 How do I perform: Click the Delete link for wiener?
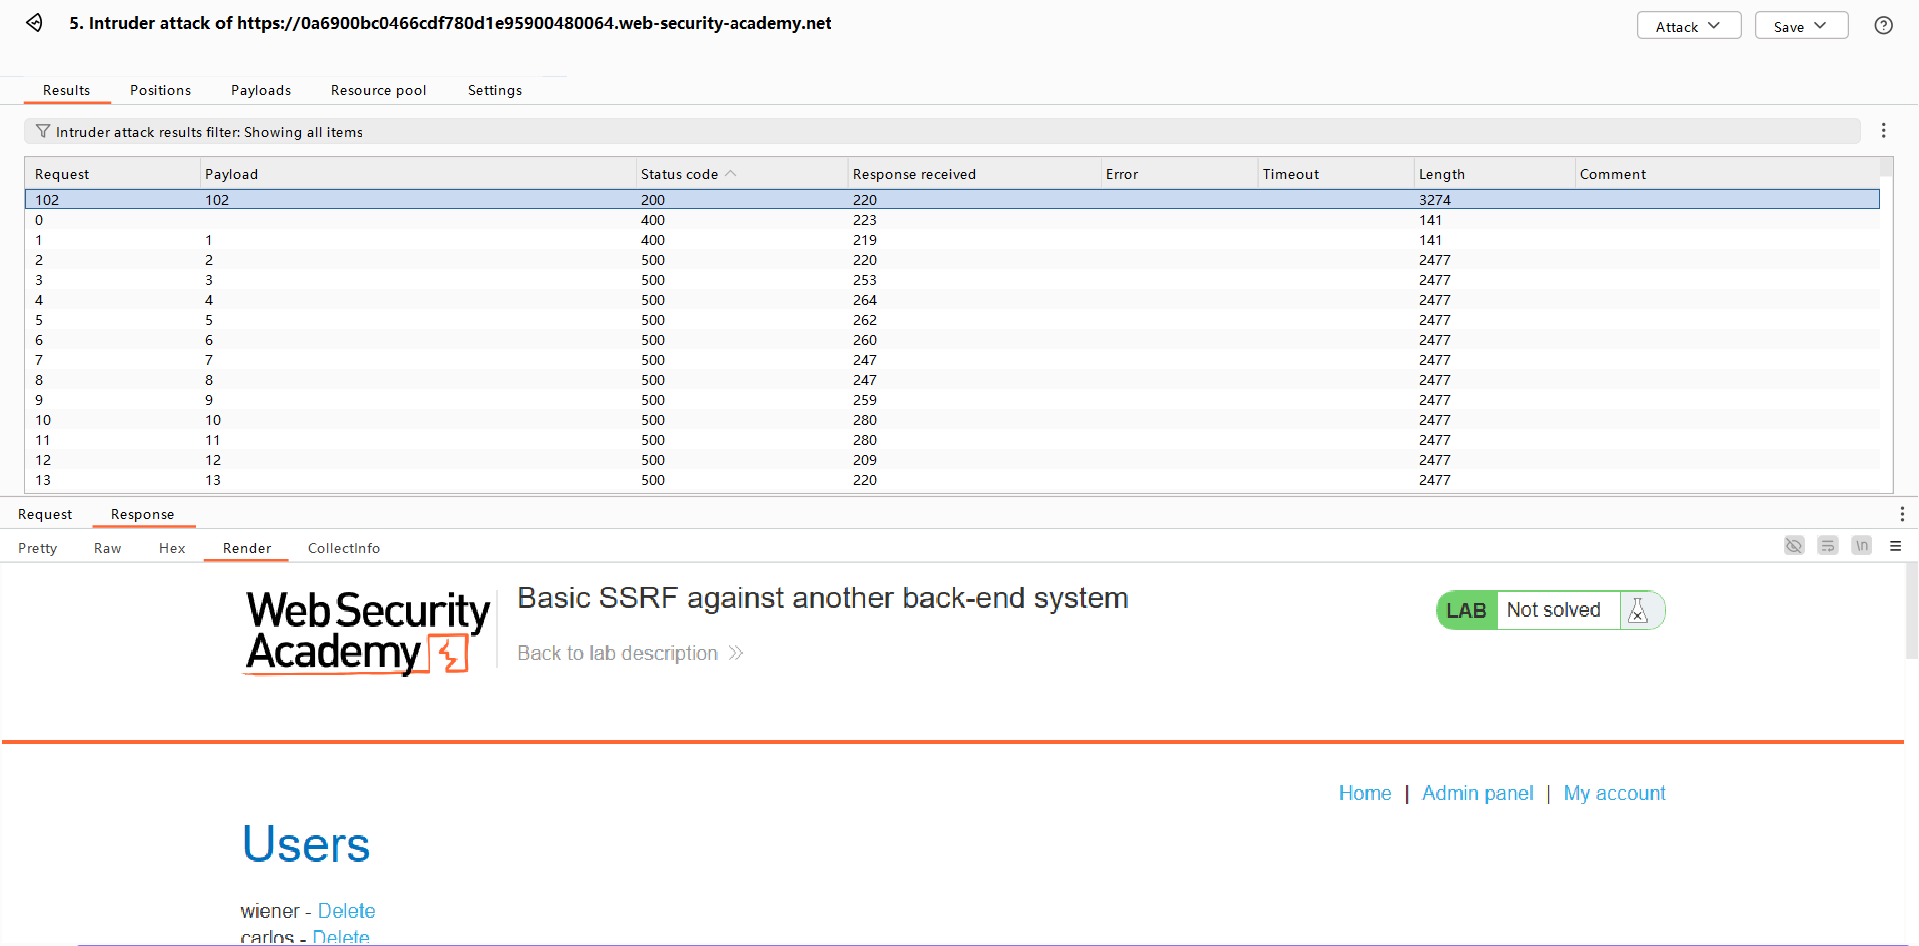tap(346, 911)
